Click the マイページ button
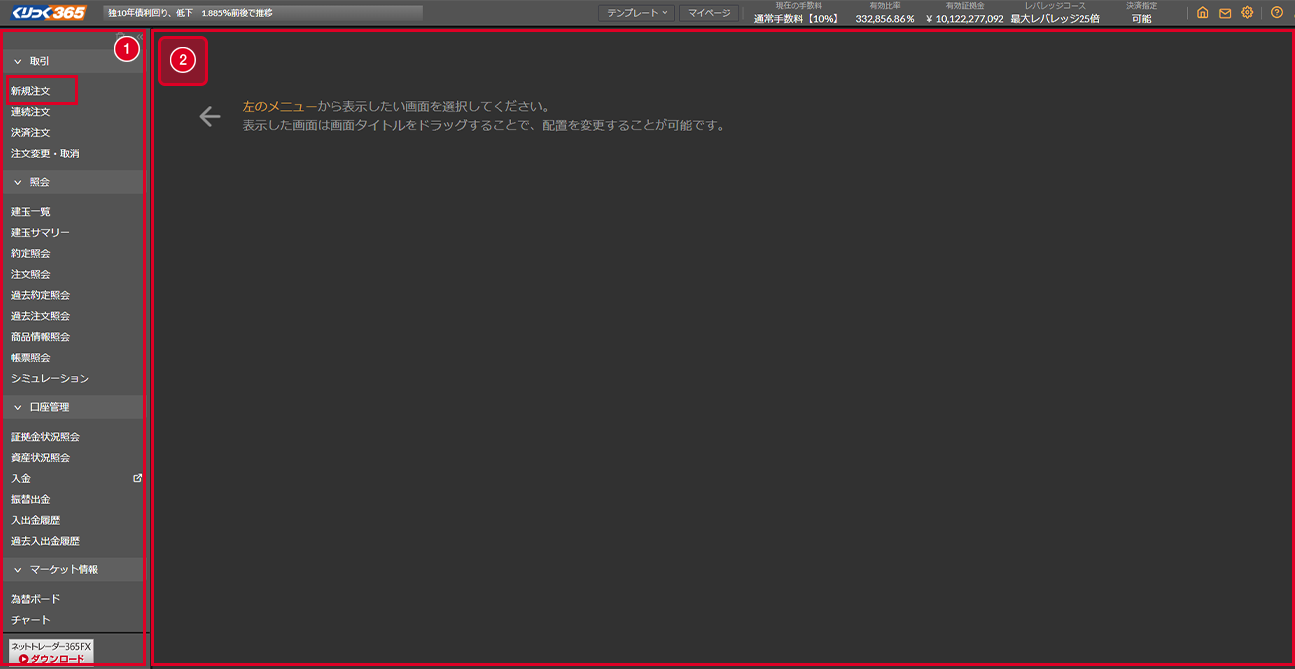Screen dimensions: 1295x669 [x=709, y=13]
